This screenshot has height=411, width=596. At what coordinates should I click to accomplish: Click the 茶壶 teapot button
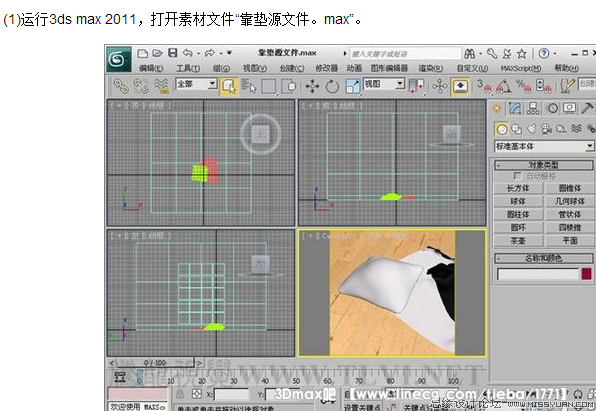click(x=518, y=241)
